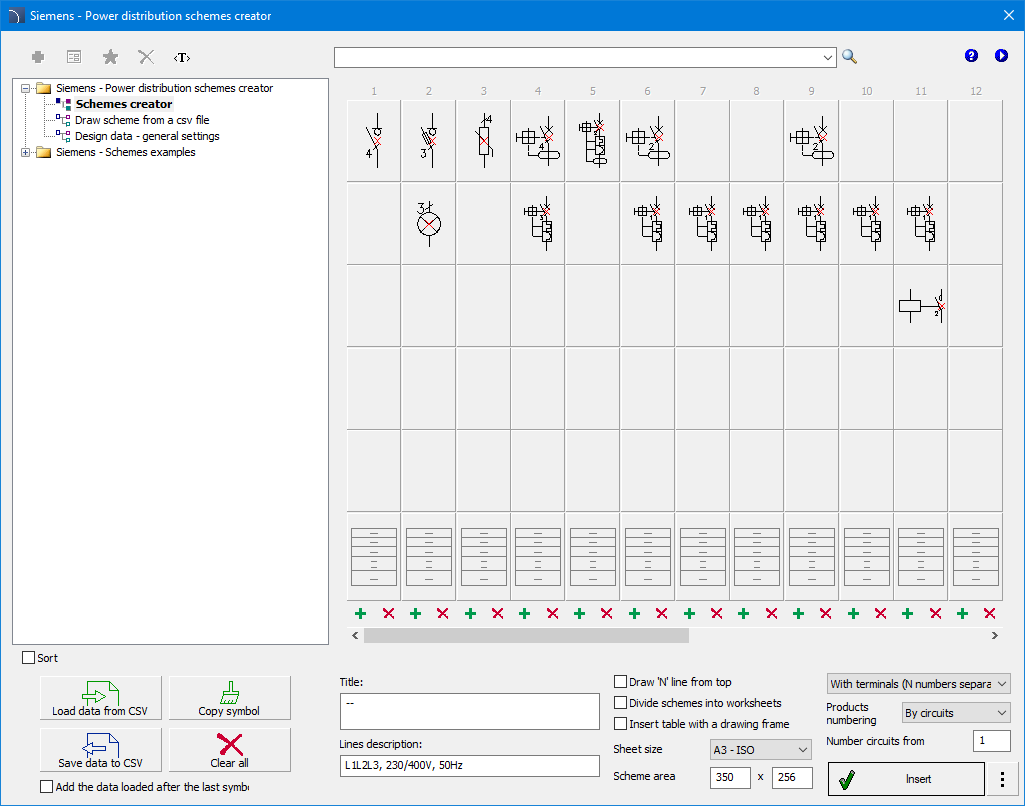Image resolution: width=1025 pixels, height=806 pixels.
Task: Click the Number circuits from field
Action: (992, 741)
